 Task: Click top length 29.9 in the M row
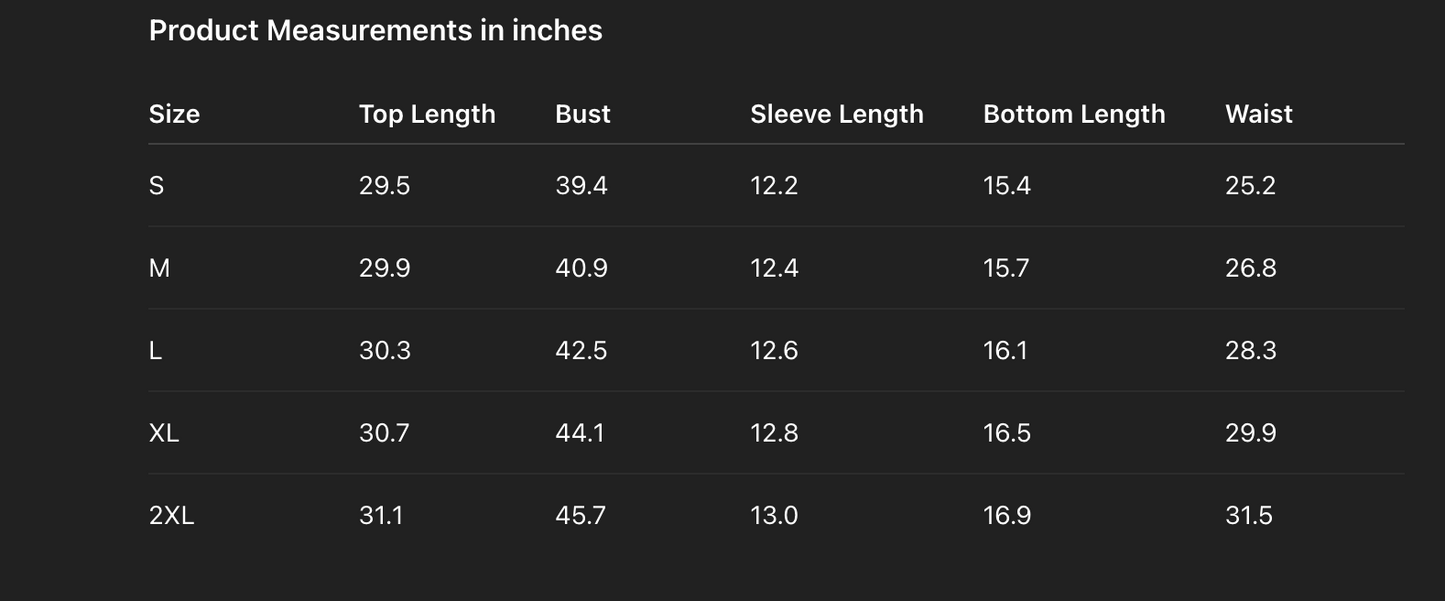coord(384,268)
